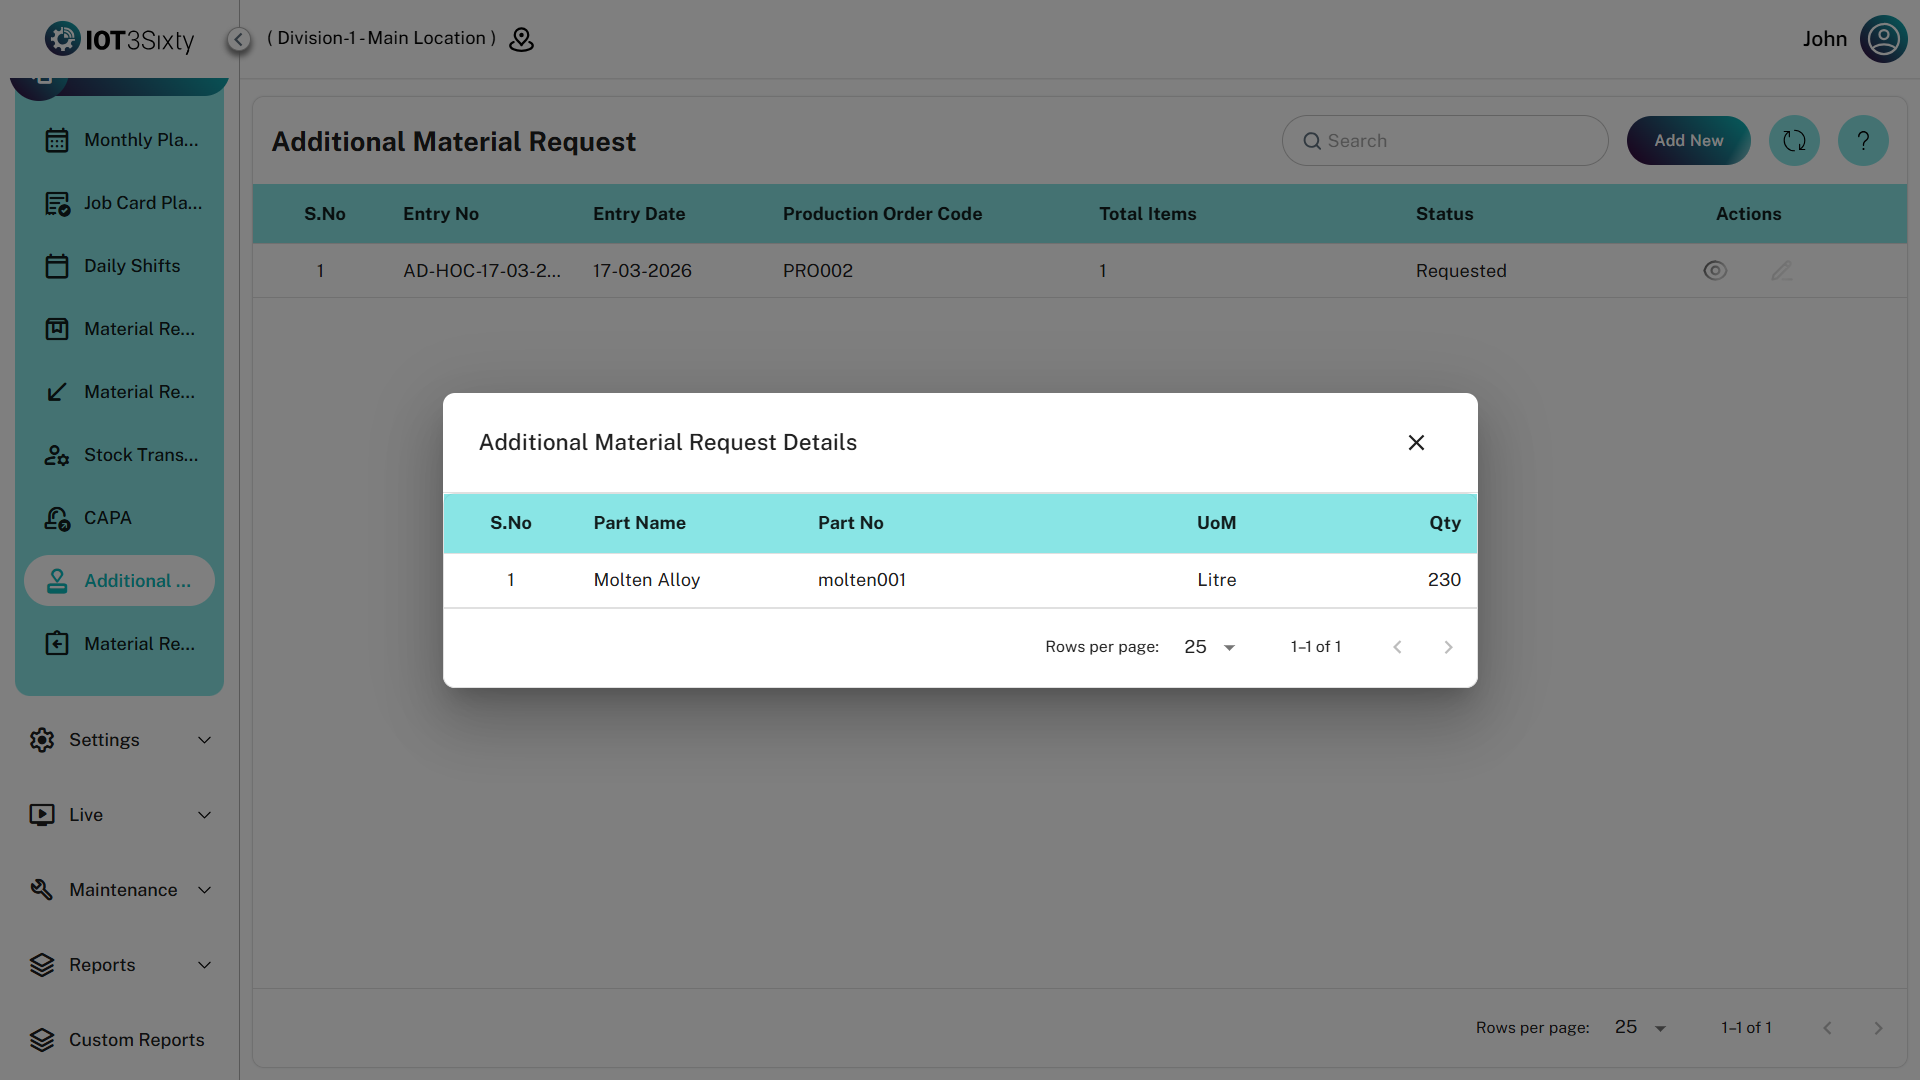Screen dimensions: 1920x1080
Task: Click the CAPA sidebar icon
Action: [x=57, y=518]
